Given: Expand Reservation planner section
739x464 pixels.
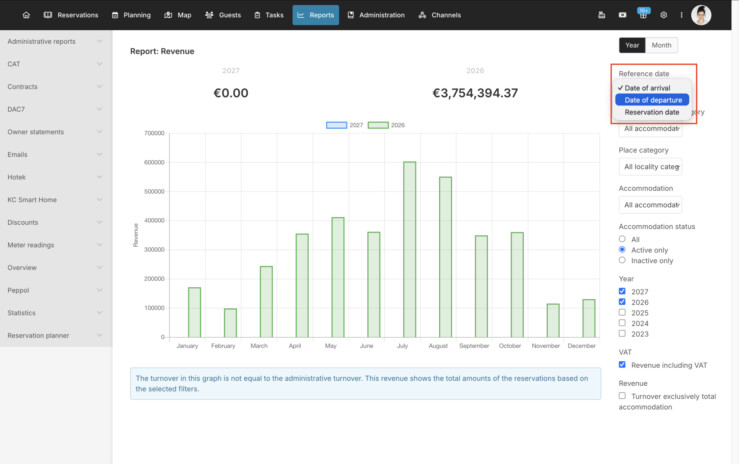Looking at the screenshot, I should [x=56, y=335].
